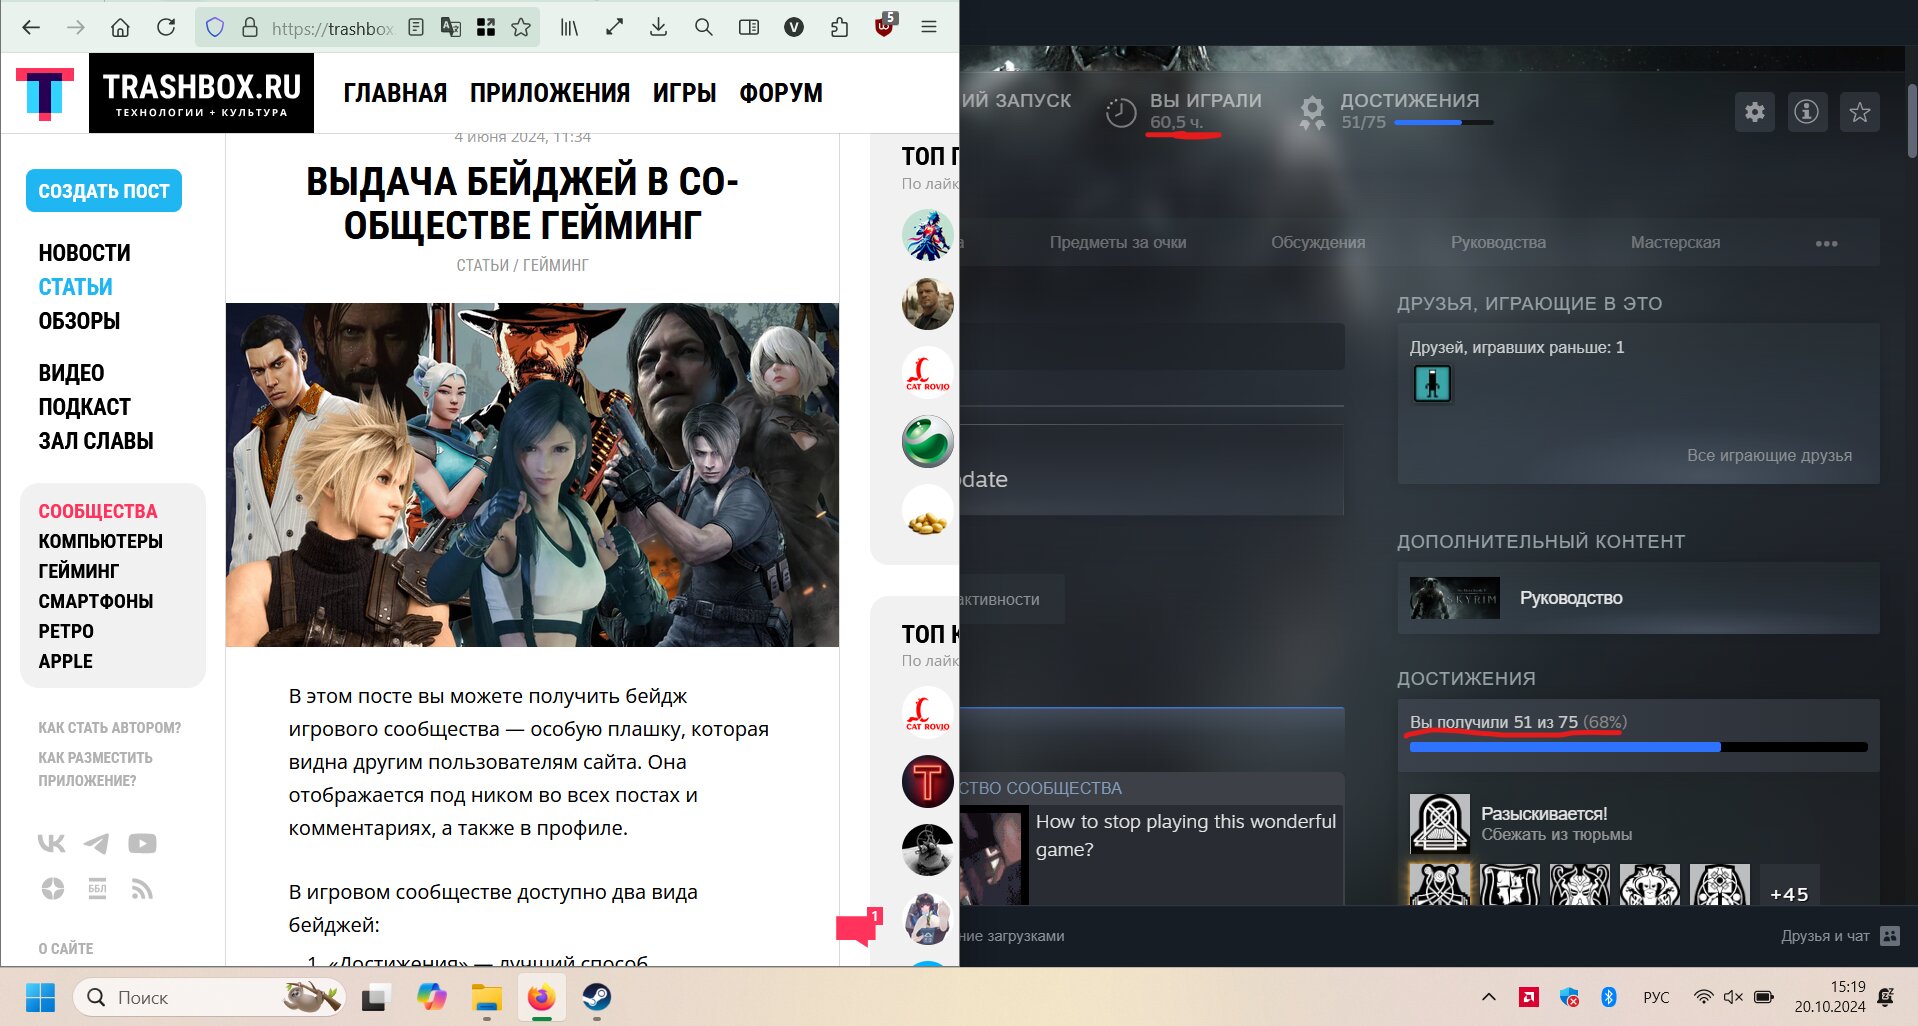Image resolution: width=1918 pixels, height=1026 pixels.
Task: Bookmark this page with Firefox star
Action: tap(521, 28)
